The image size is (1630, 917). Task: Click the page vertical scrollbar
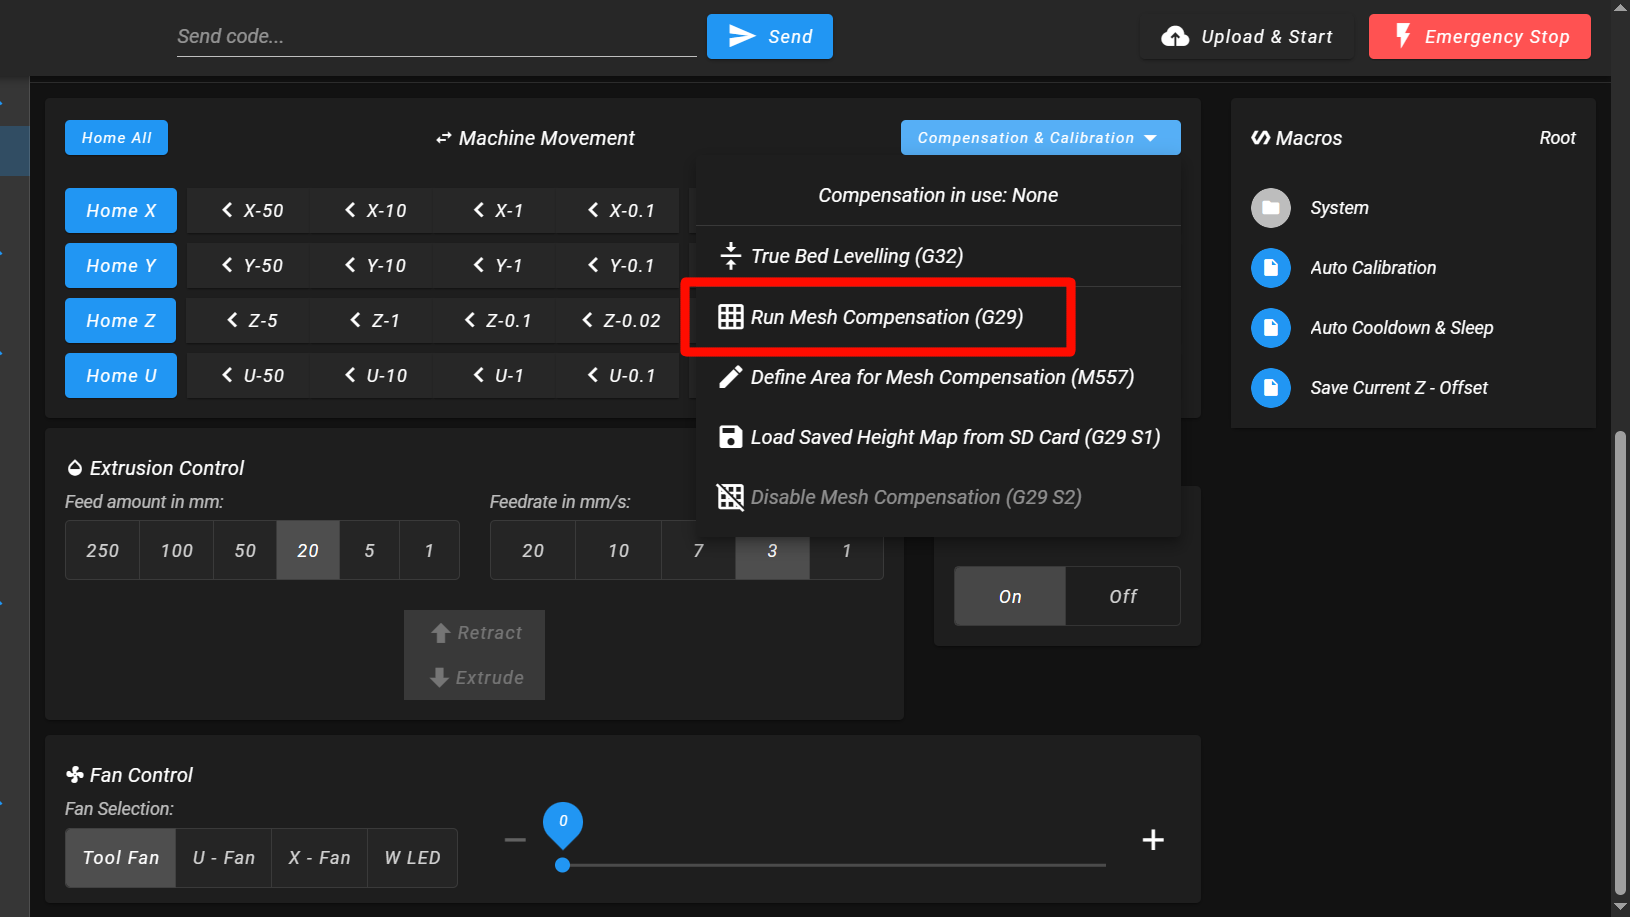1620,664
